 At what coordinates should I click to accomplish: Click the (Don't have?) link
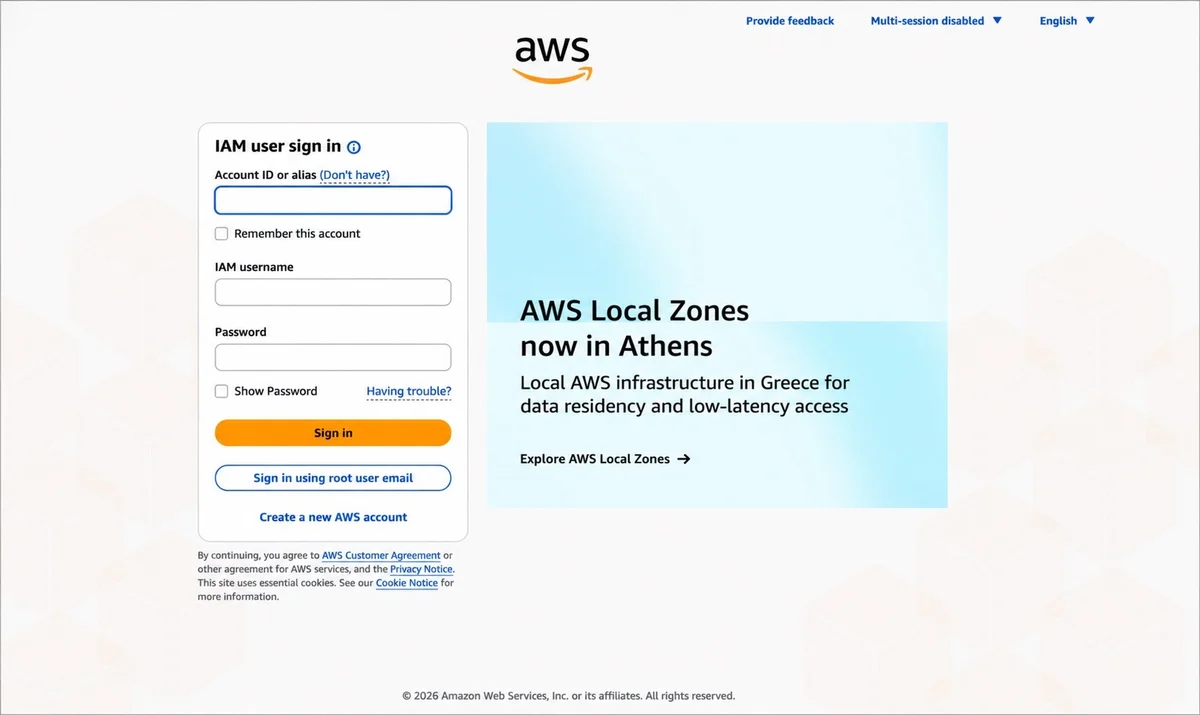pos(355,175)
